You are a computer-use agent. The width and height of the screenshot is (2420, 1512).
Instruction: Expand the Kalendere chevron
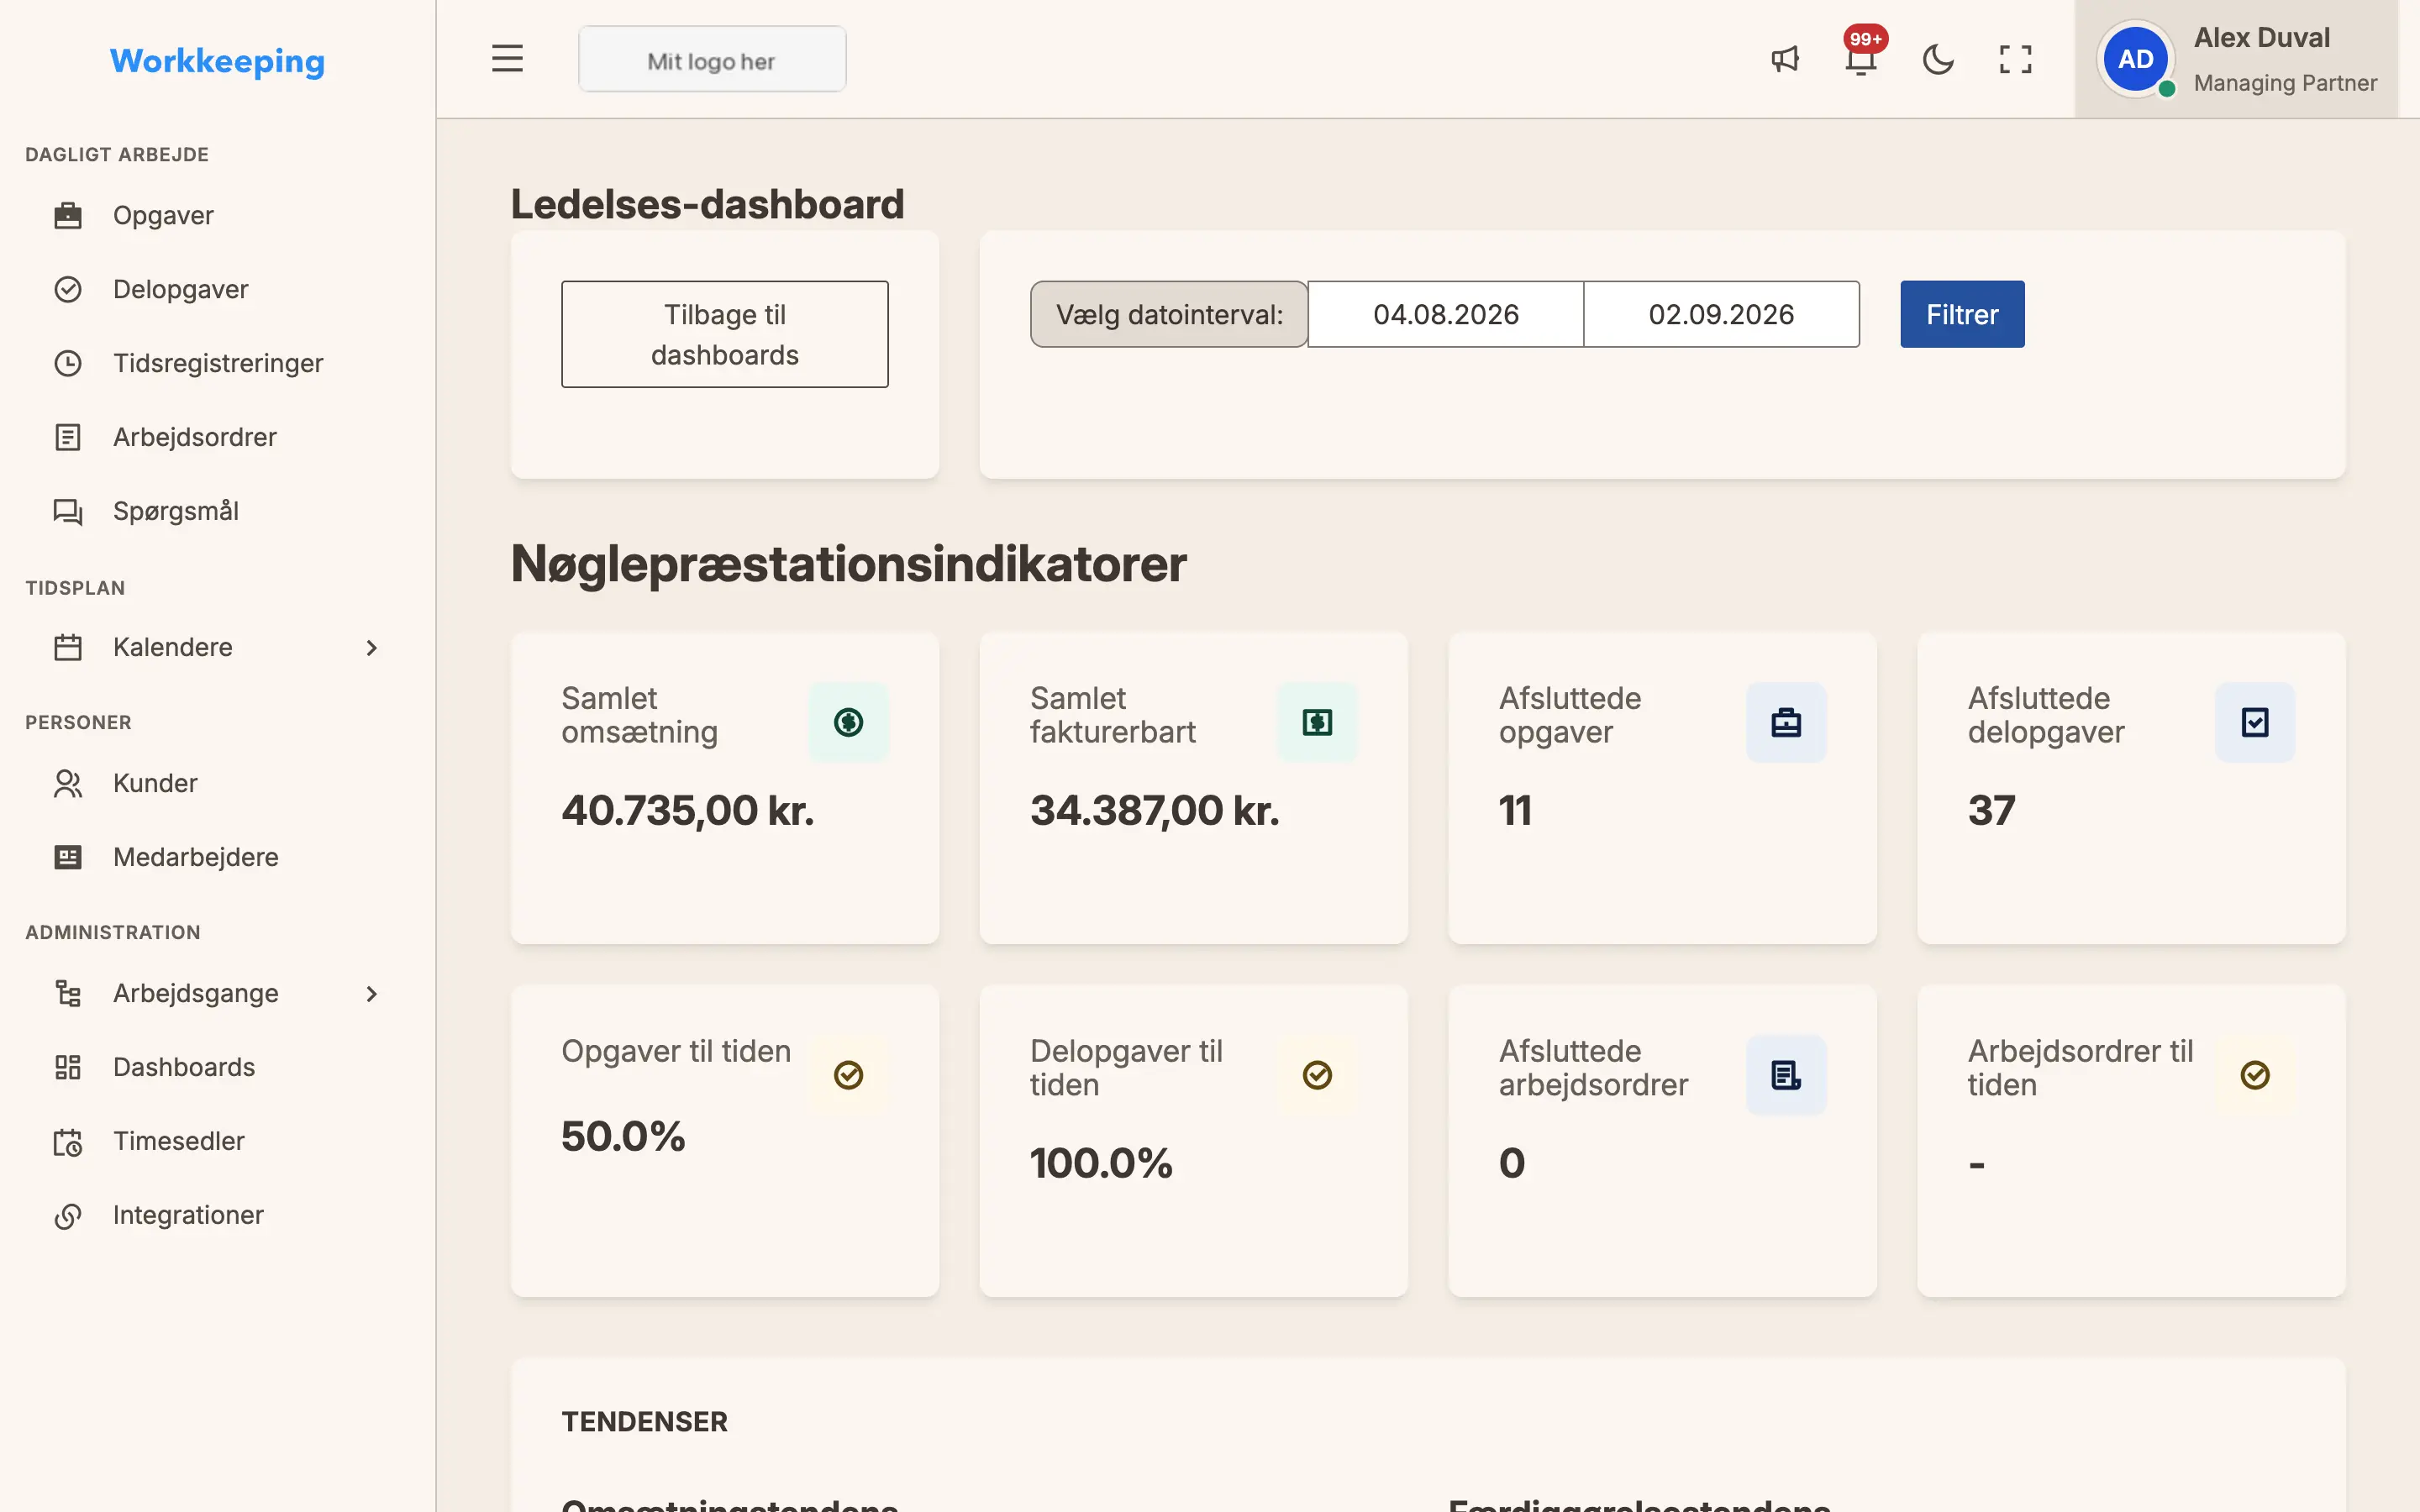[371, 647]
